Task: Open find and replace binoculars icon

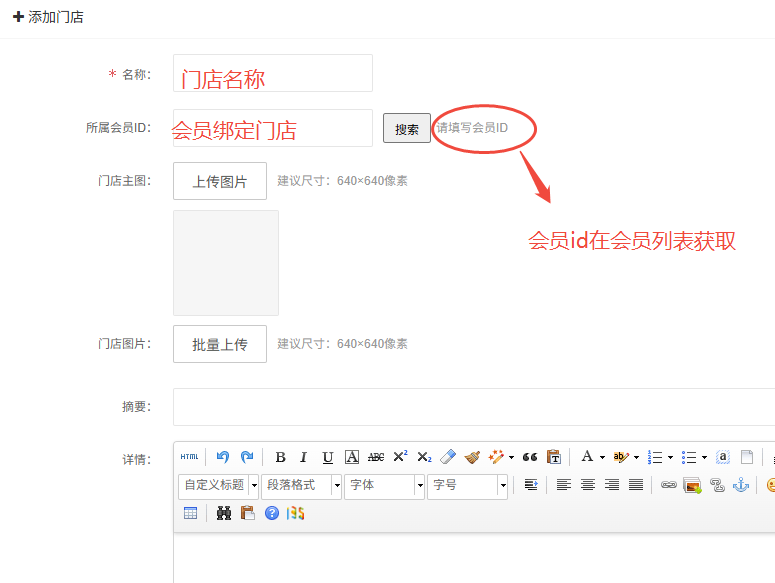Action: (x=224, y=513)
